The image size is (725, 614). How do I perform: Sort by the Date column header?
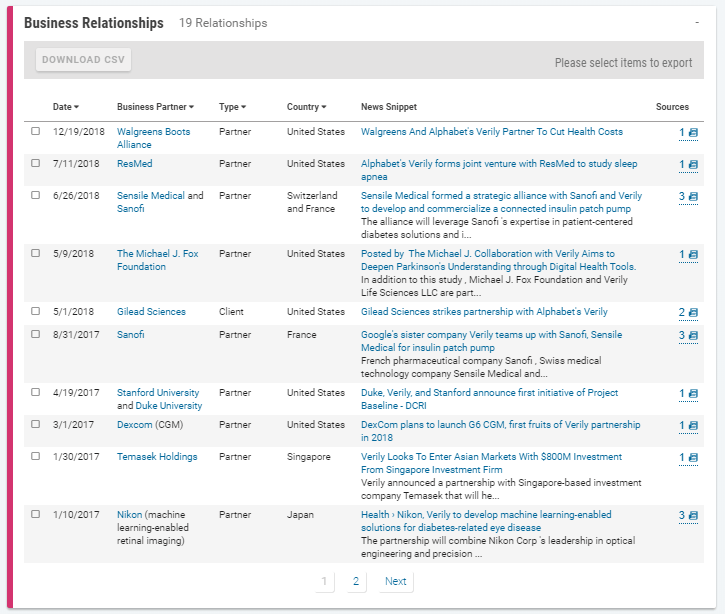66,107
